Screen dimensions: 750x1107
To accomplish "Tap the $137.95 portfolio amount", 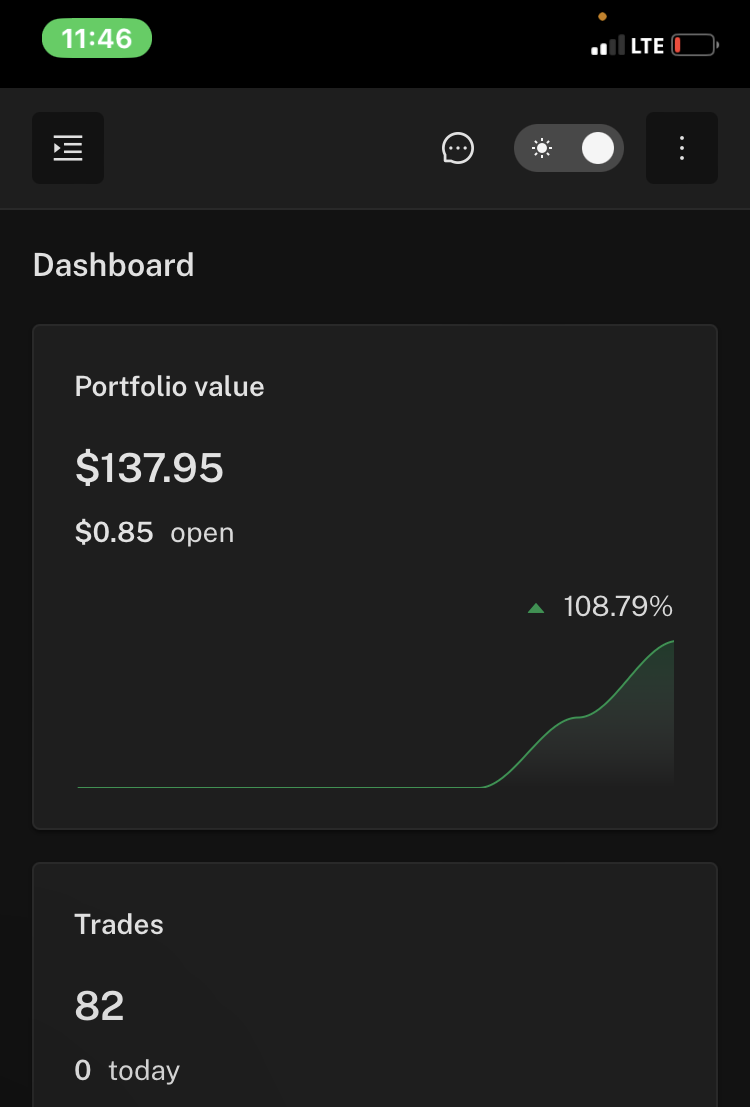I will click(149, 468).
